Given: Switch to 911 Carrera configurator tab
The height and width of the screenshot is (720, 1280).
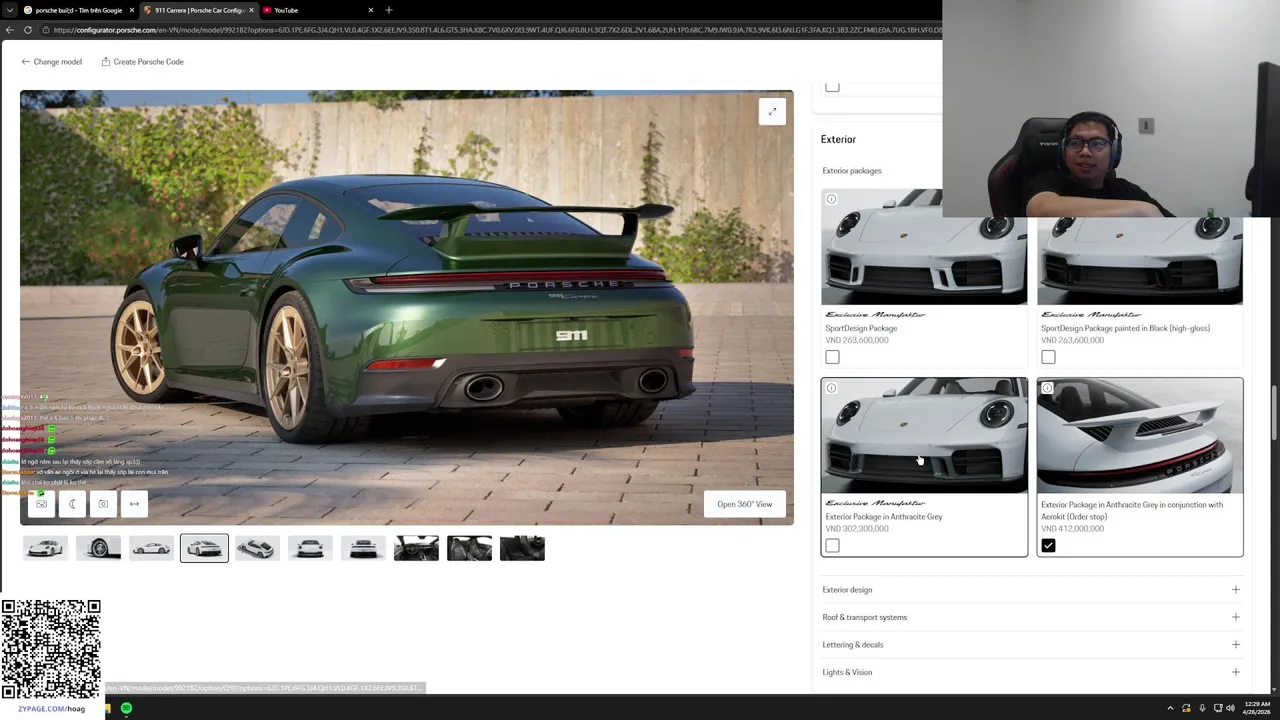Looking at the screenshot, I should (x=199, y=10).
